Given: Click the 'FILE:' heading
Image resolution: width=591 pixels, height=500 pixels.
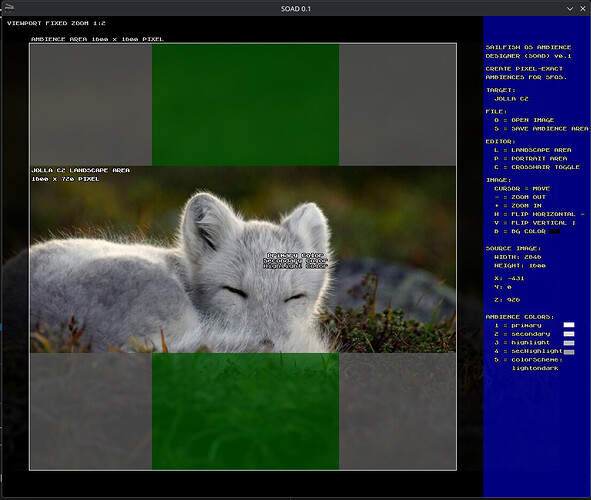Looking at the screenshot, I should (496, 112).
